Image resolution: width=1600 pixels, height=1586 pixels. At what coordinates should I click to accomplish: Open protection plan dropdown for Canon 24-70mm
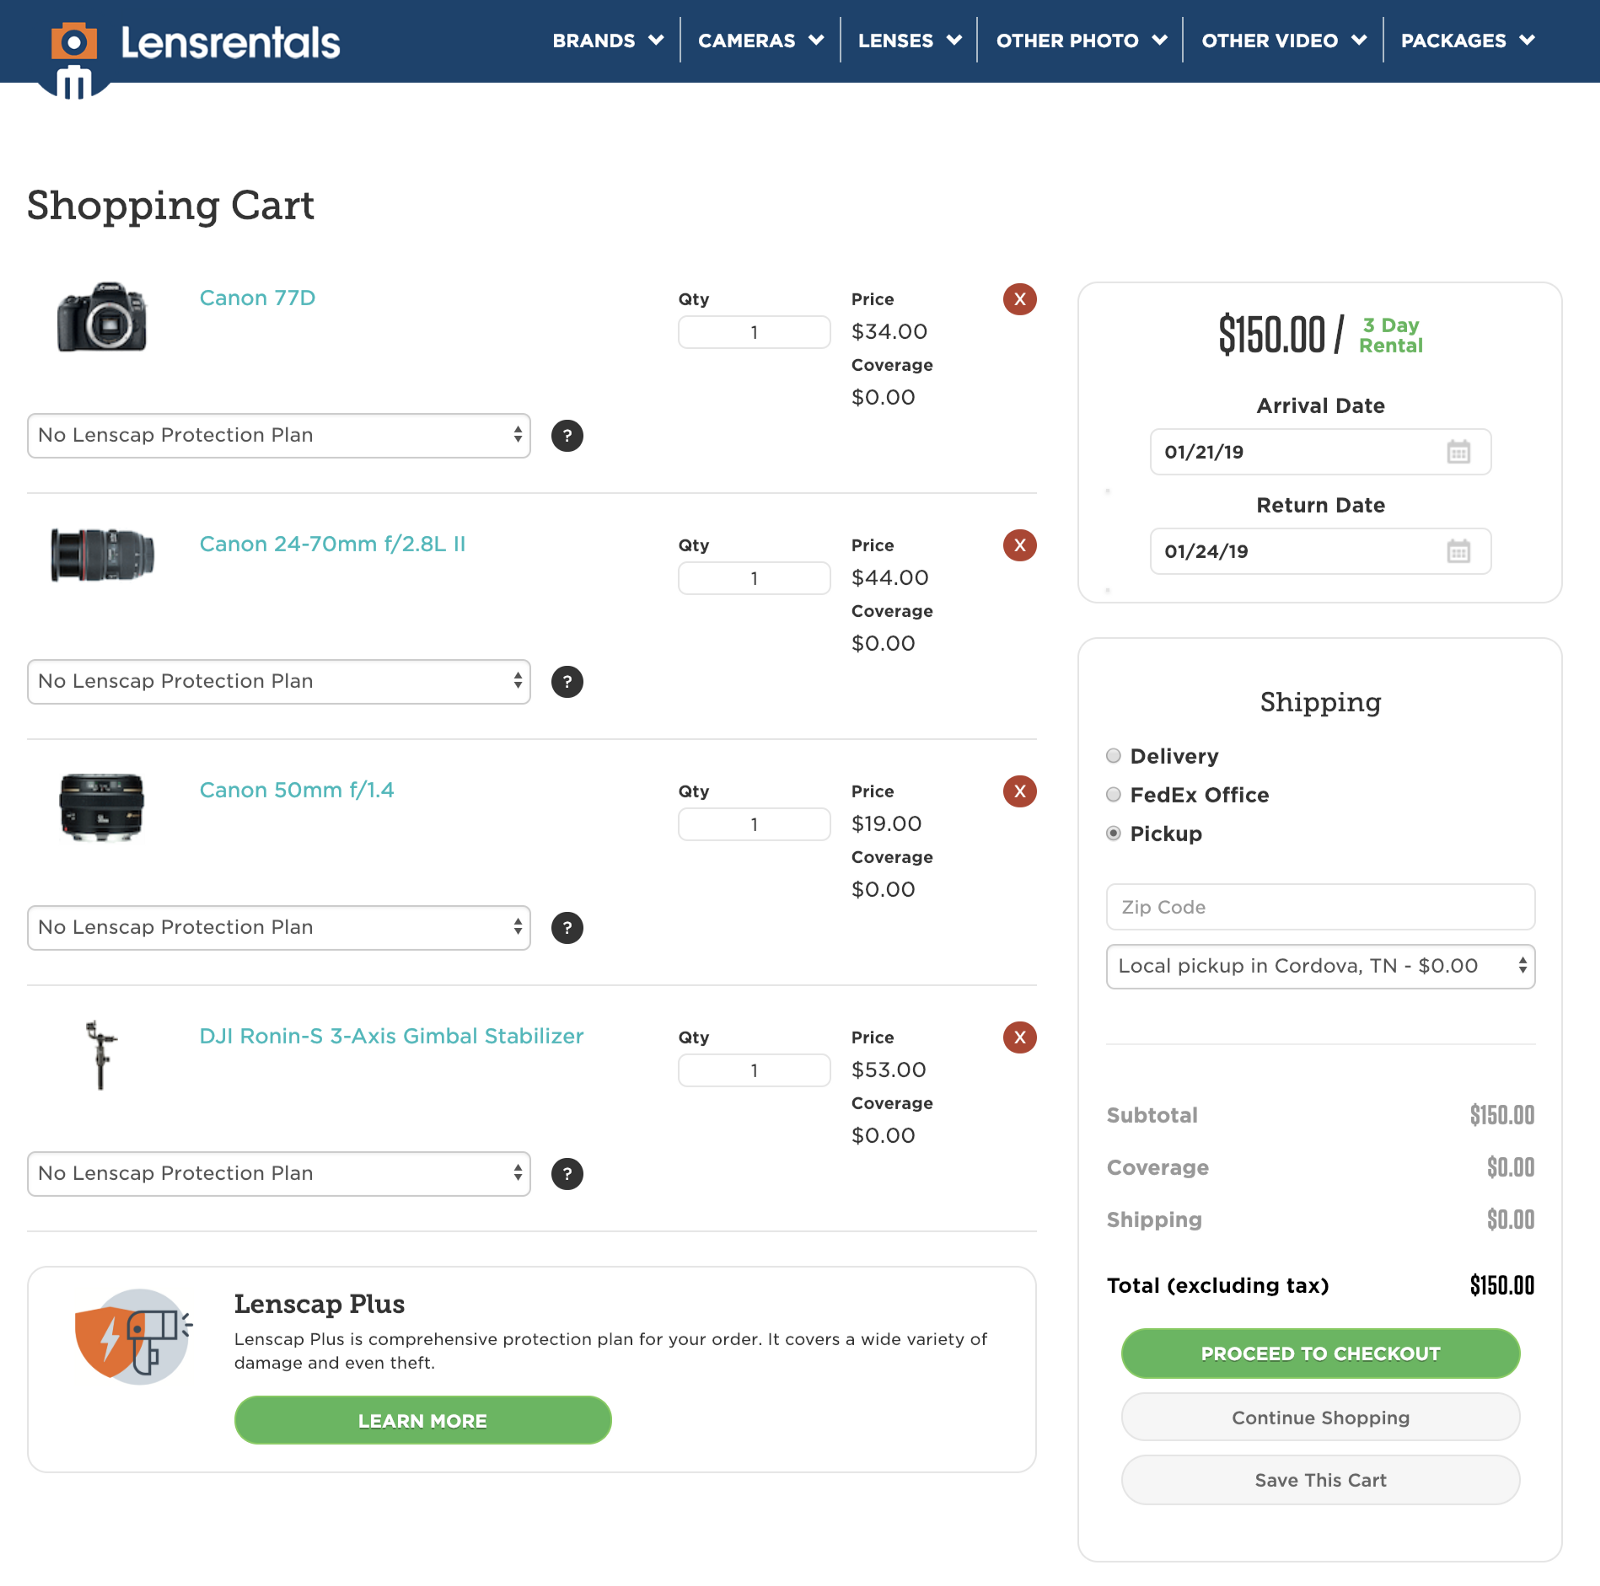(x=279, y=682)
